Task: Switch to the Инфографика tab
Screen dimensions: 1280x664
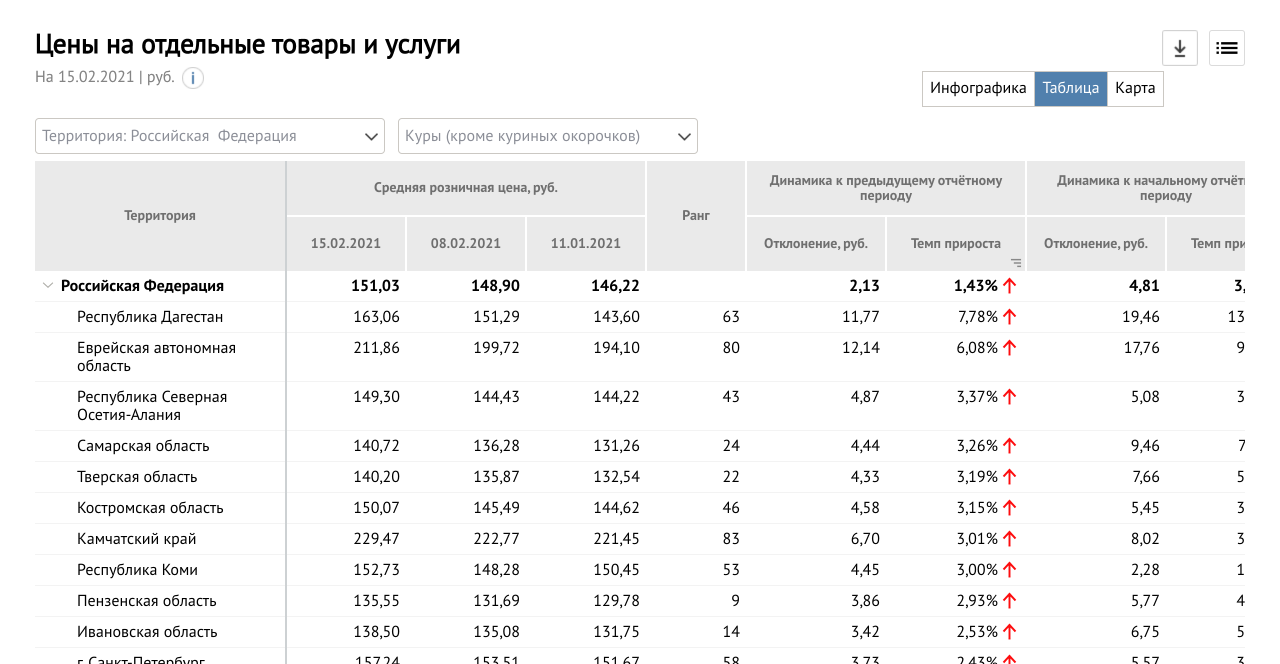Action: coord(978,88)
